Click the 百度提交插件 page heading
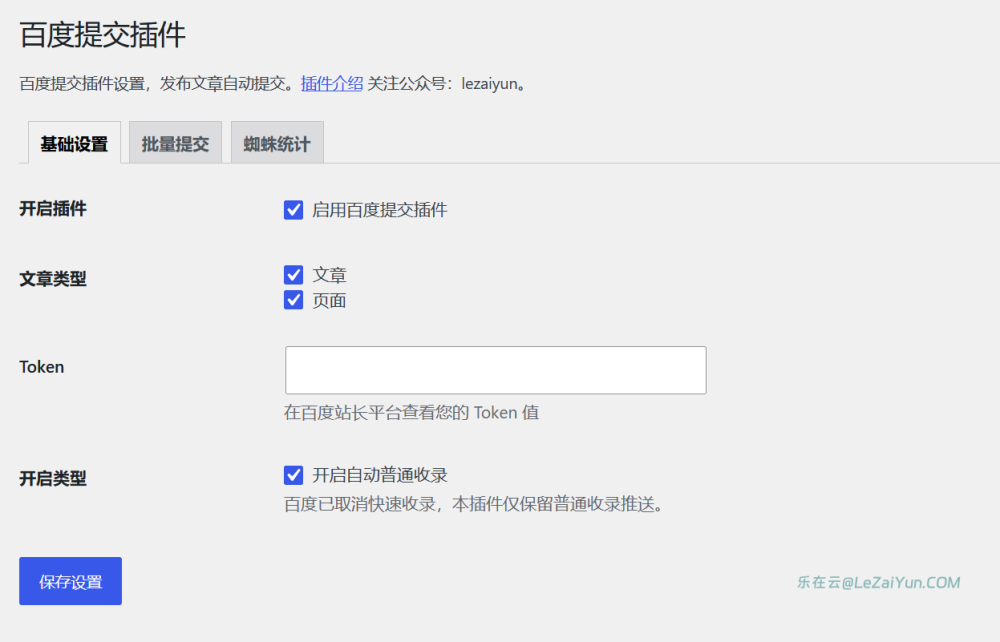The height and width of the screenshot is (642, 1000). tap(103, 34)
